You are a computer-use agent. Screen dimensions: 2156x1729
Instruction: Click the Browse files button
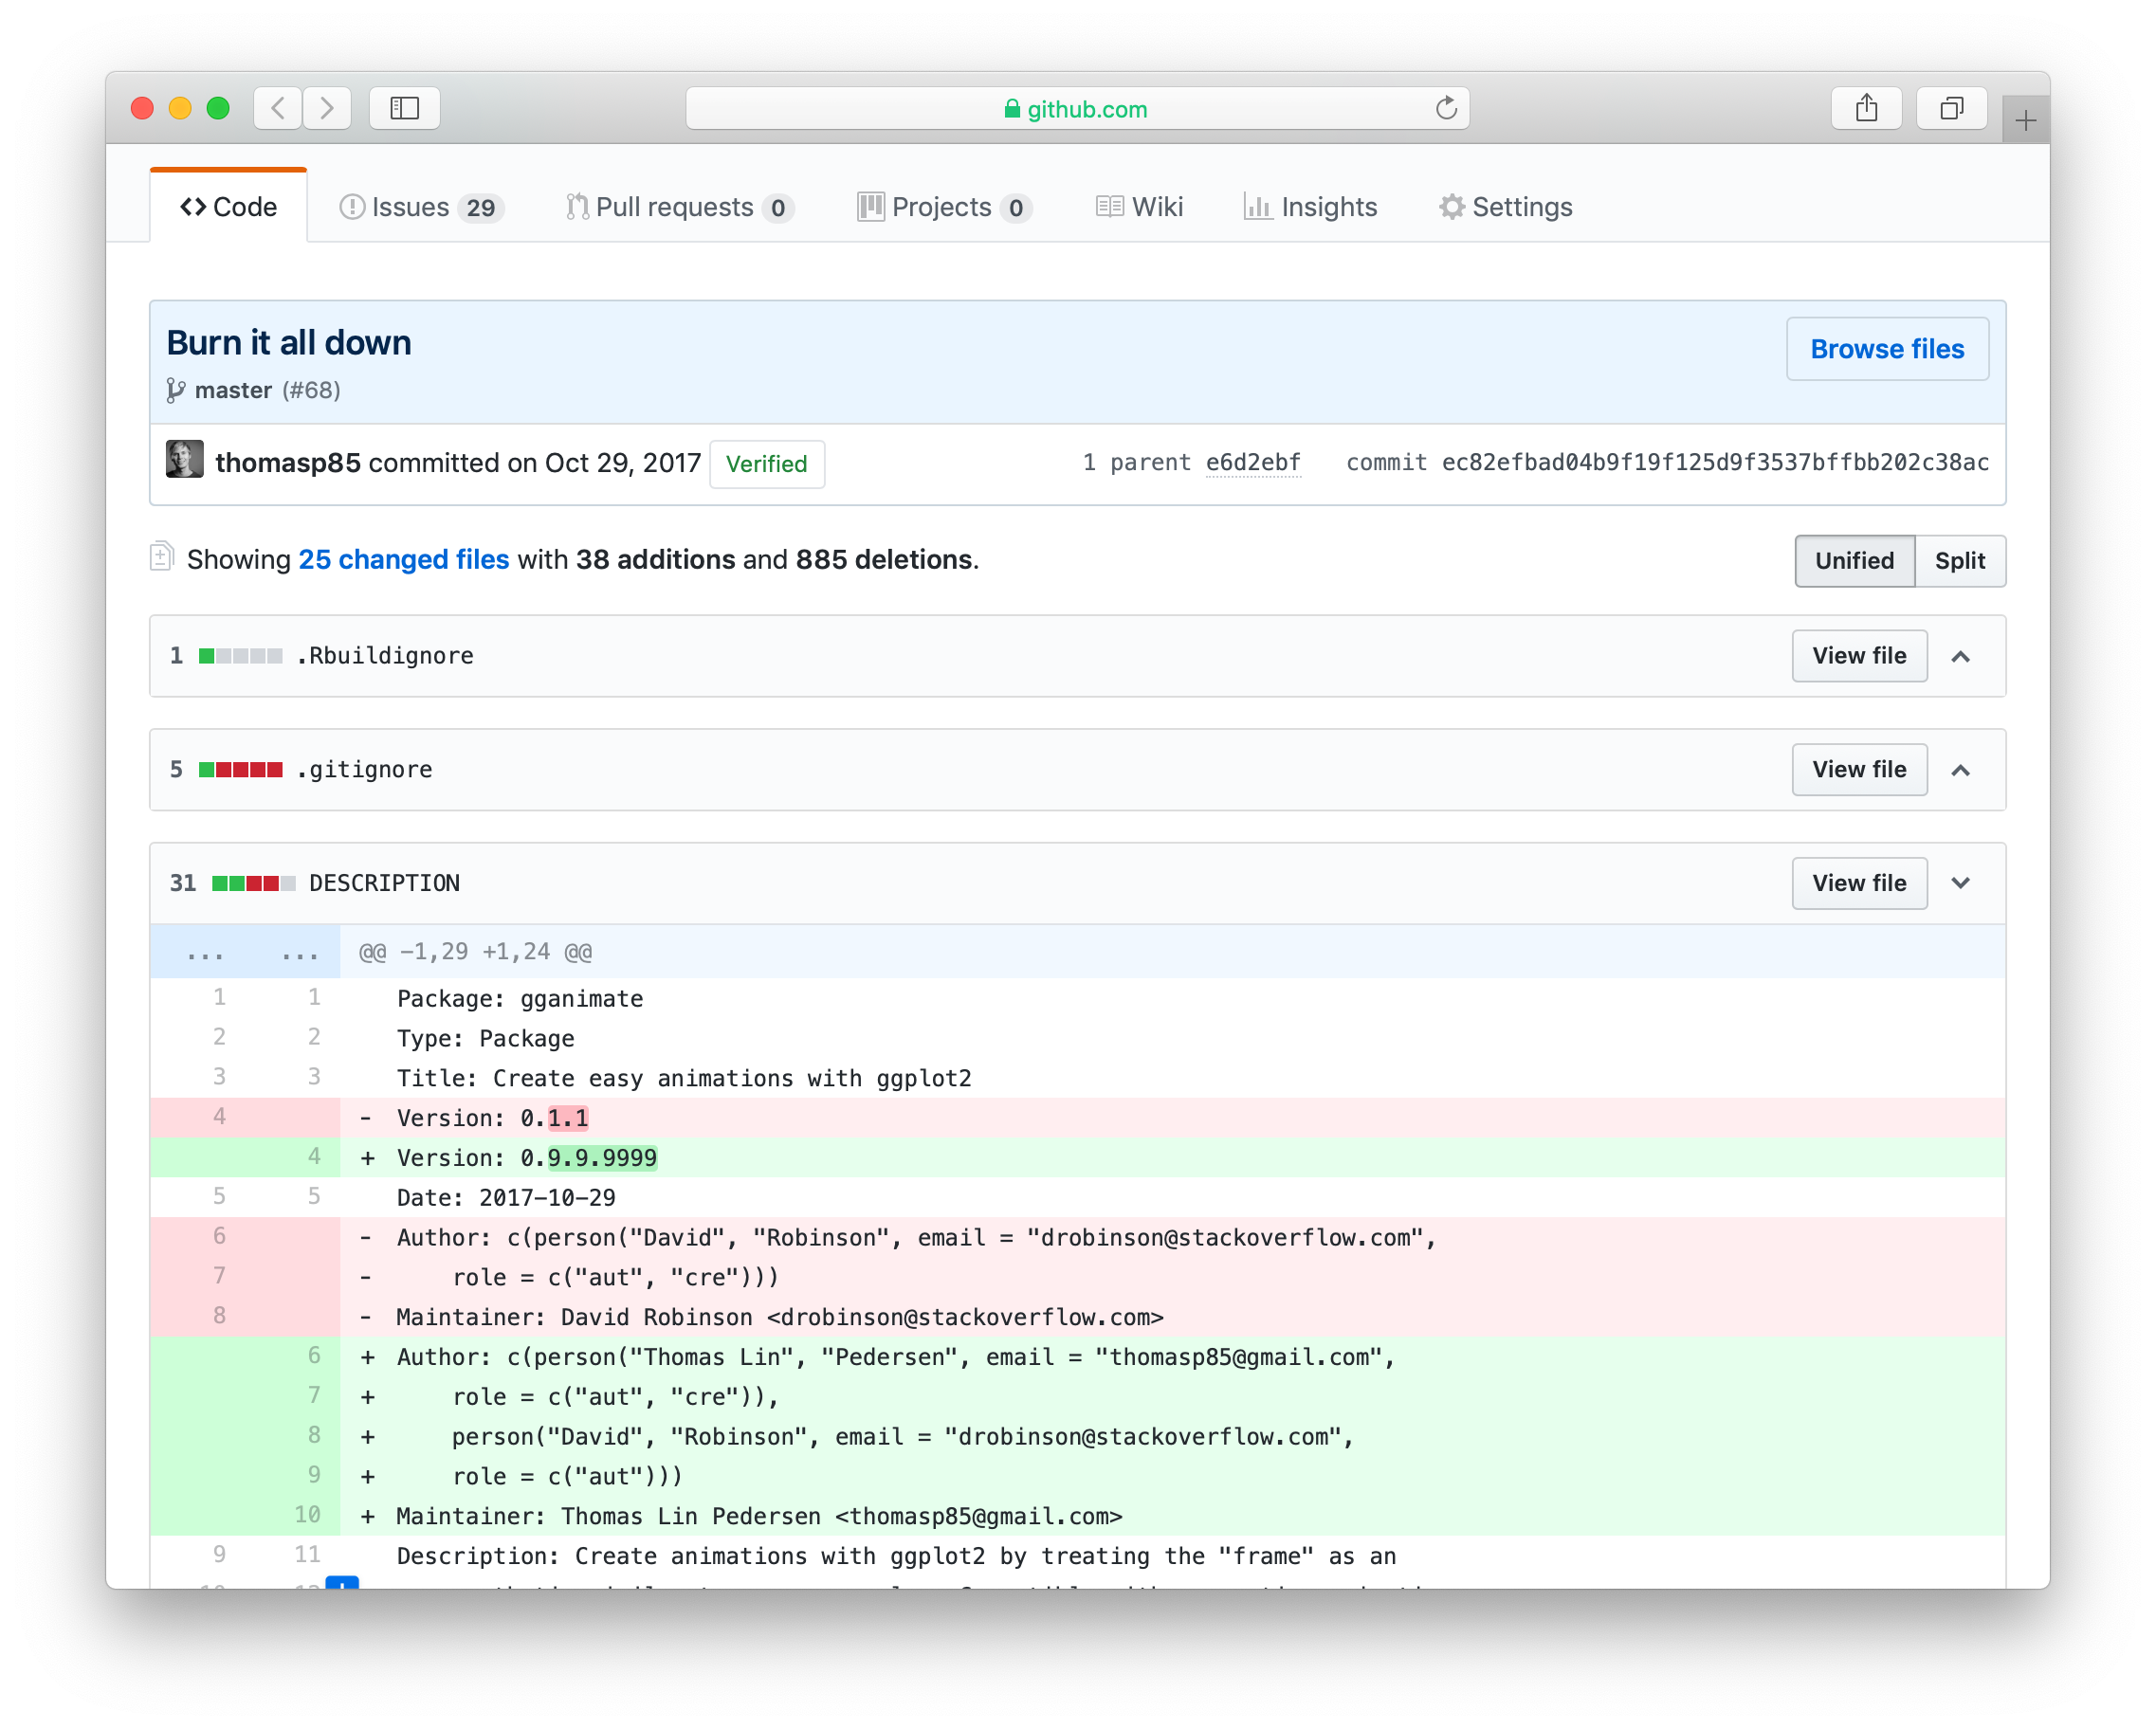coord(1887,349)
